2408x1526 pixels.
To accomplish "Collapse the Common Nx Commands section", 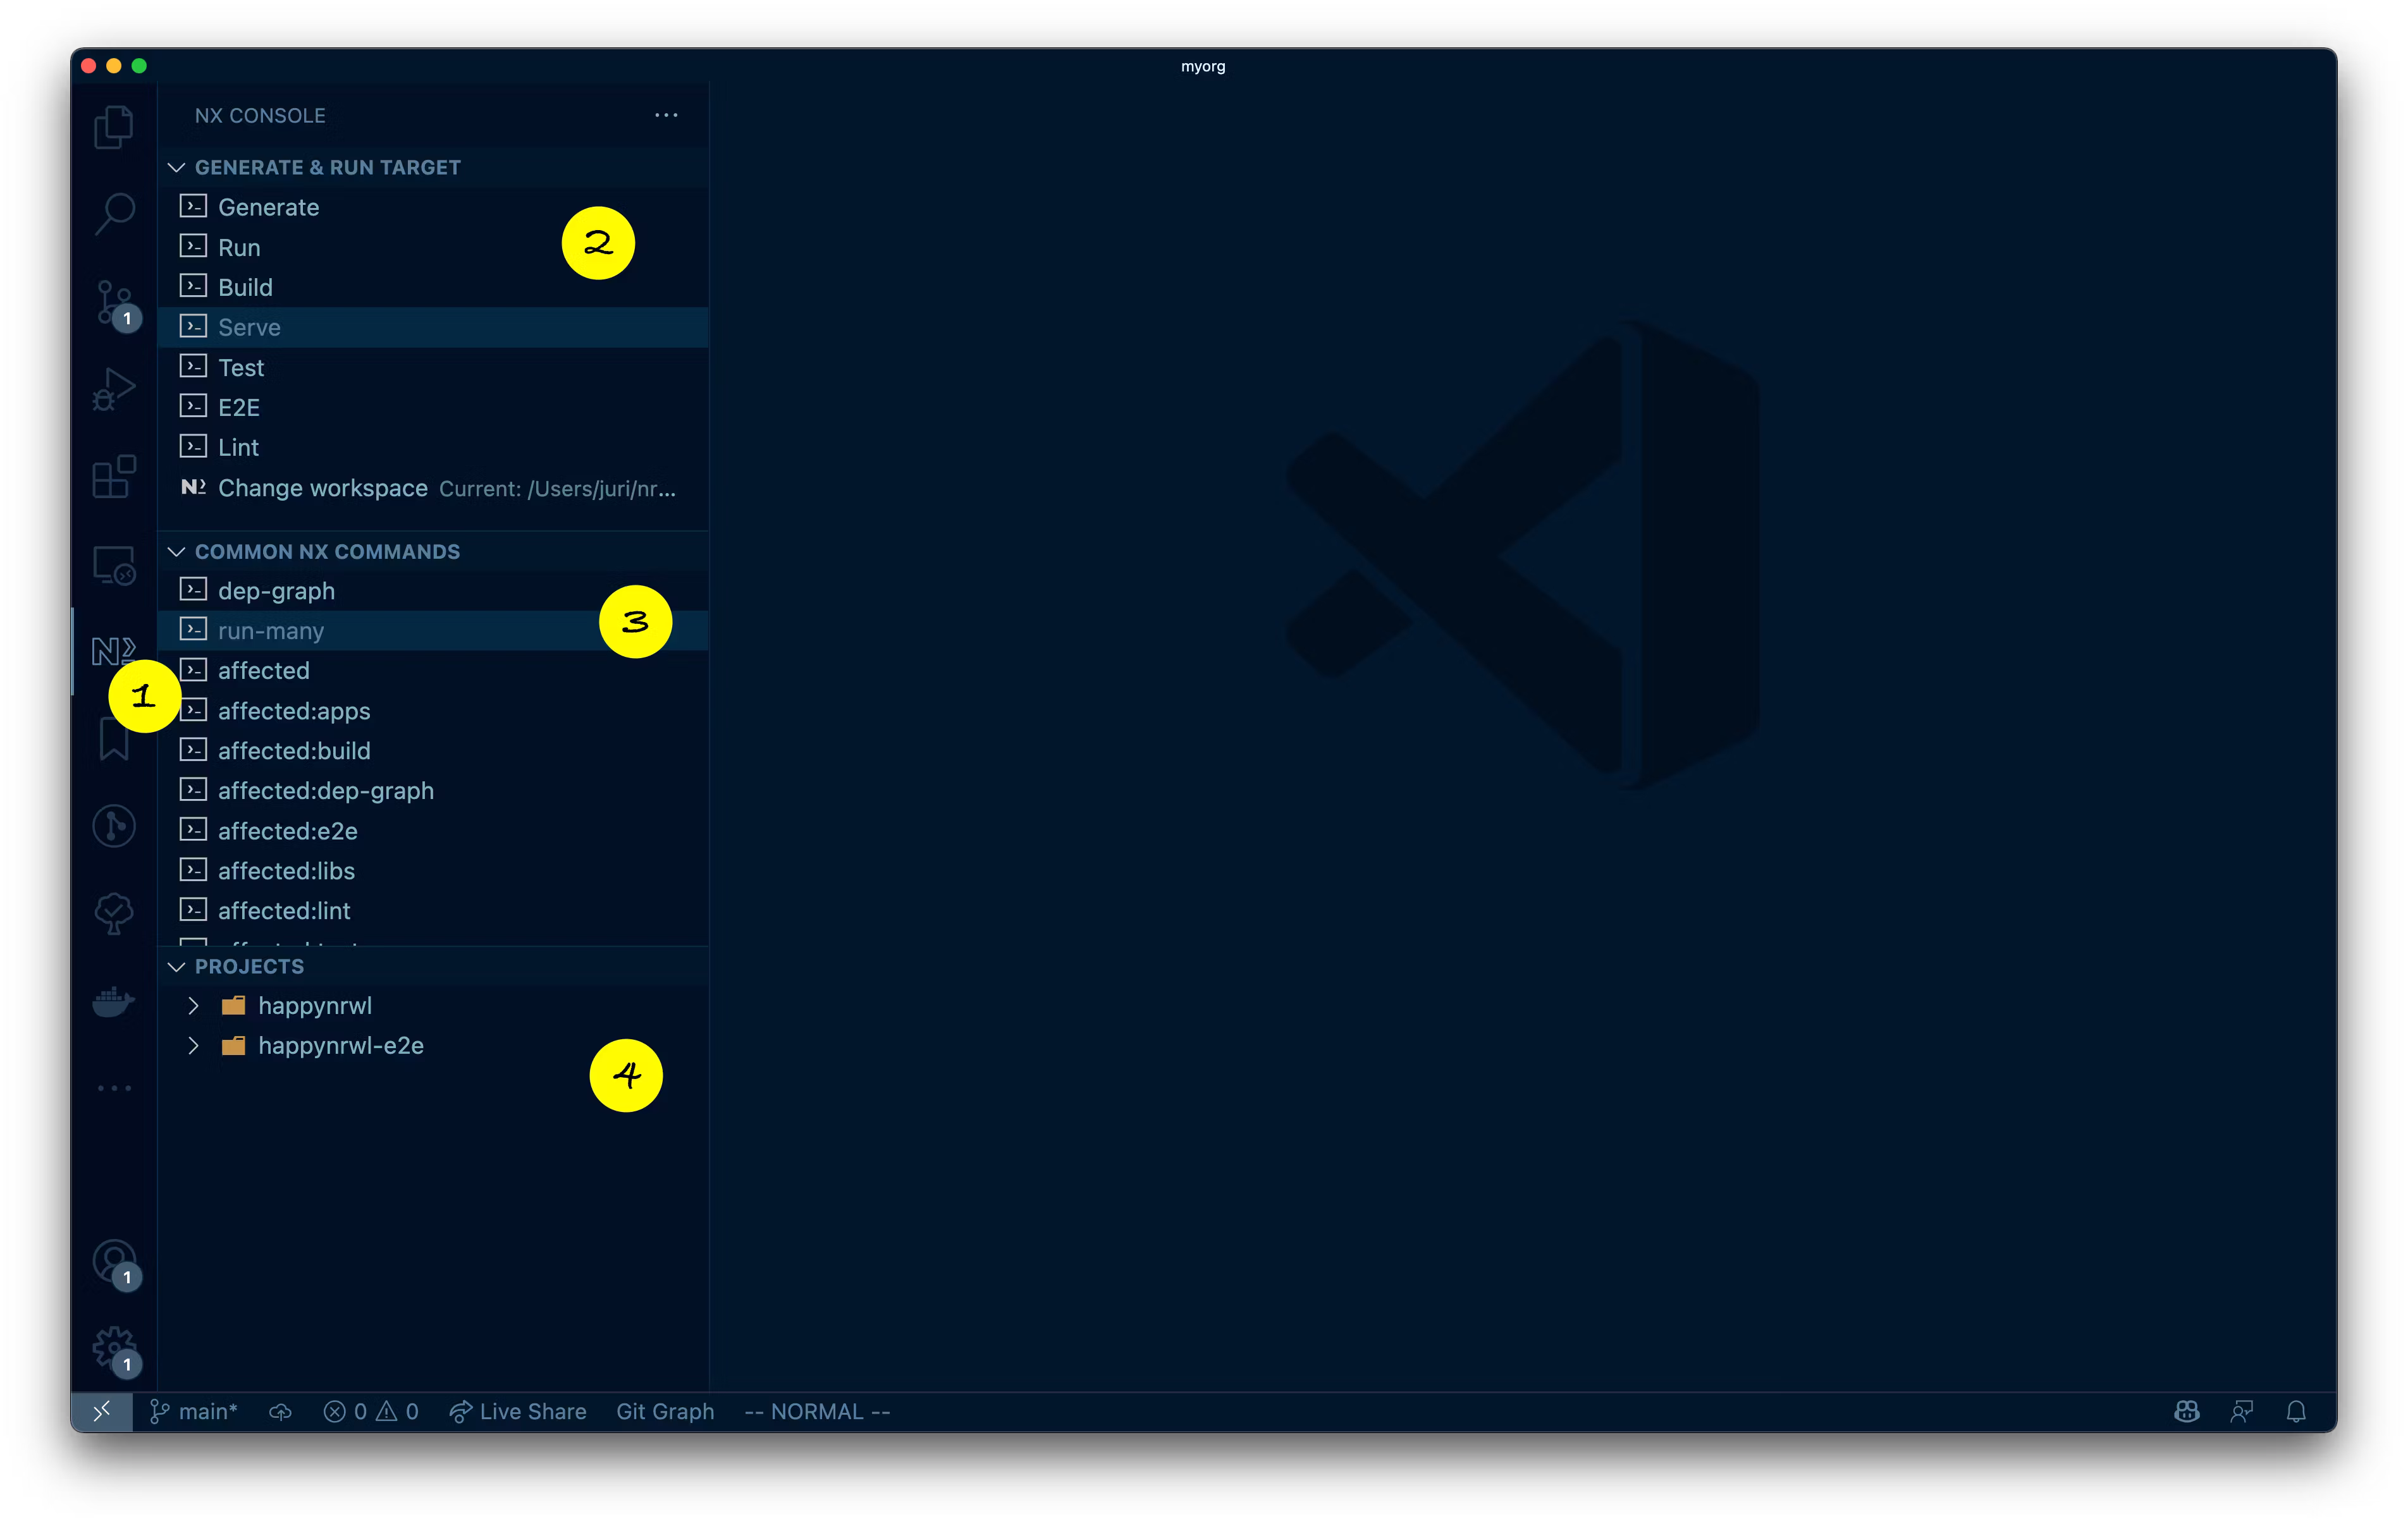I will (x=177, y=552).
